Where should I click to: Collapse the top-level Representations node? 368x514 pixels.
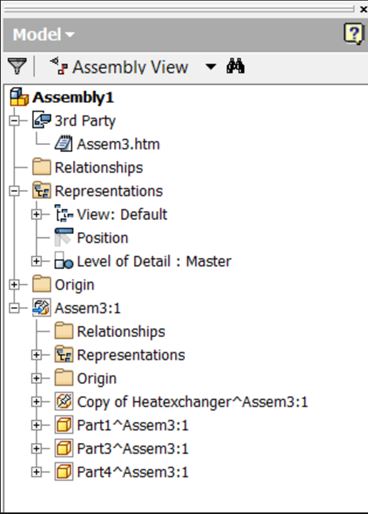[14, 191]
